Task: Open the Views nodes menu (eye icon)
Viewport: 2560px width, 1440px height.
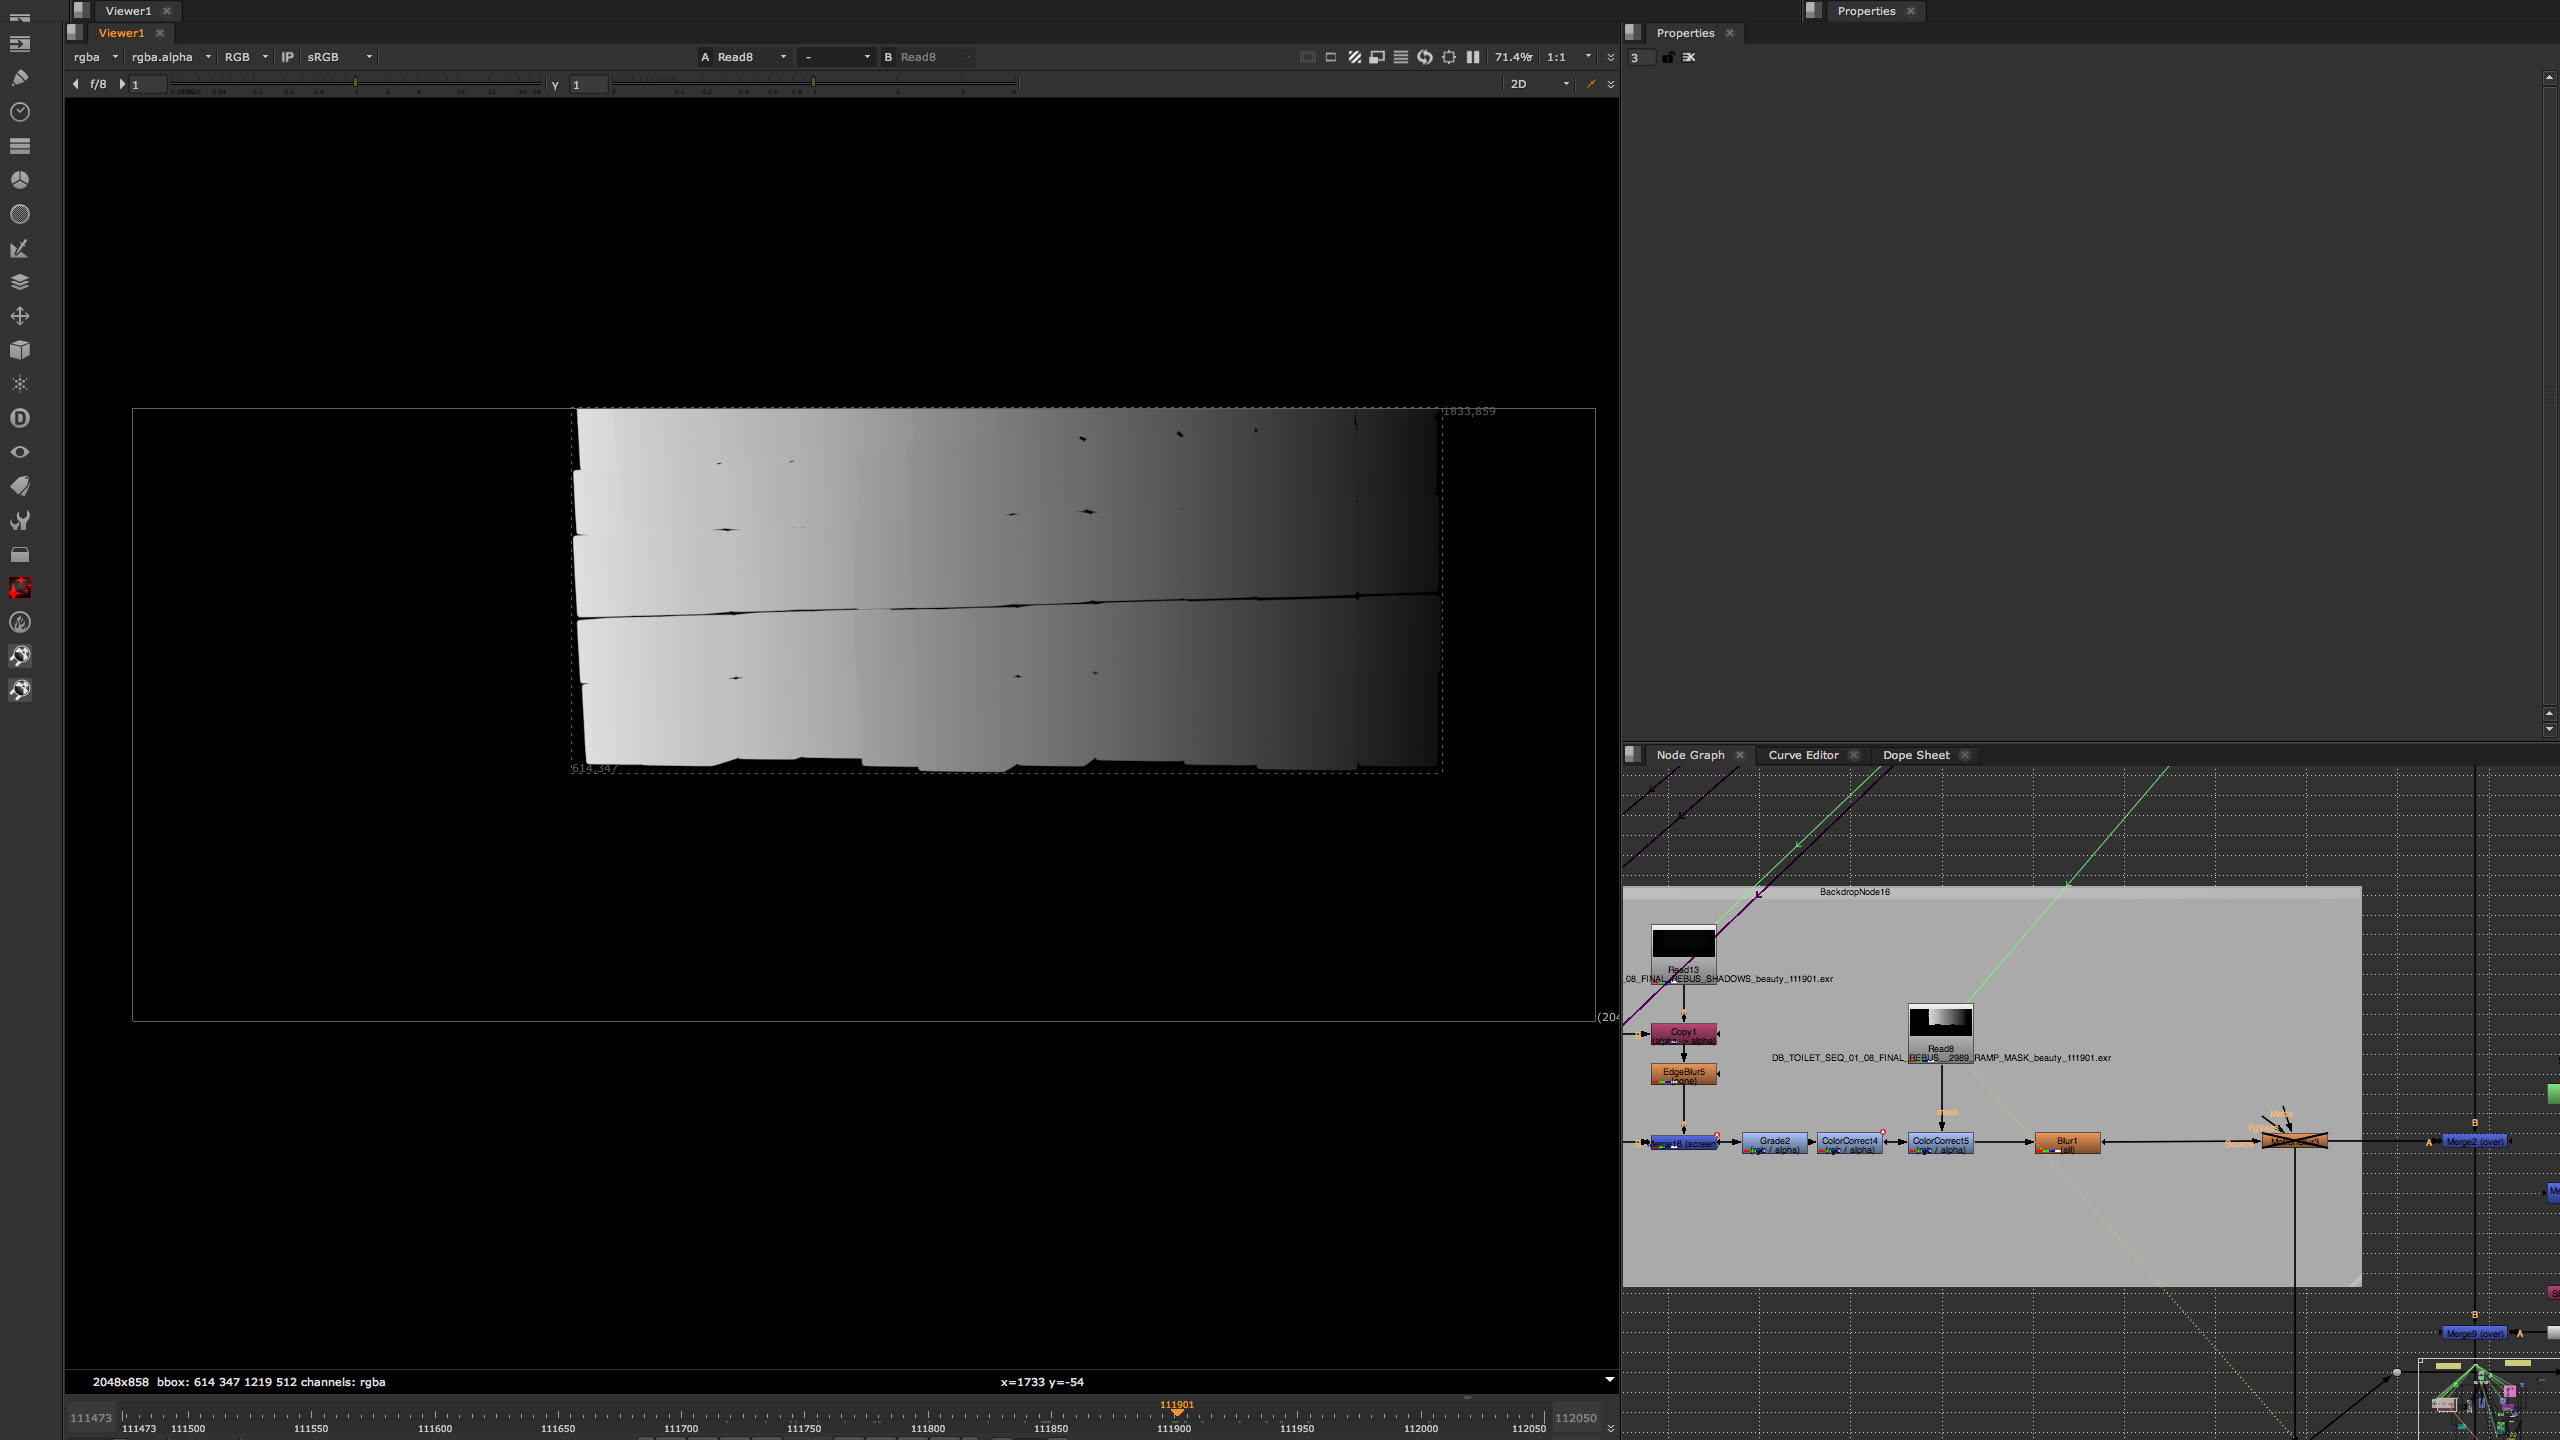Action: [19, 452]
